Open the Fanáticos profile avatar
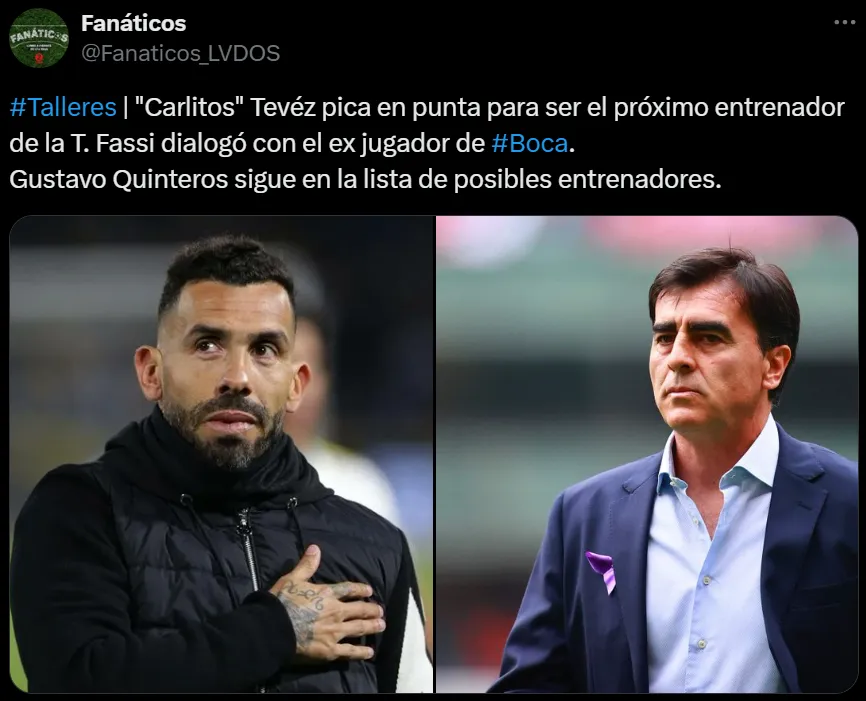Screen dimensions: 866x701 39,38
